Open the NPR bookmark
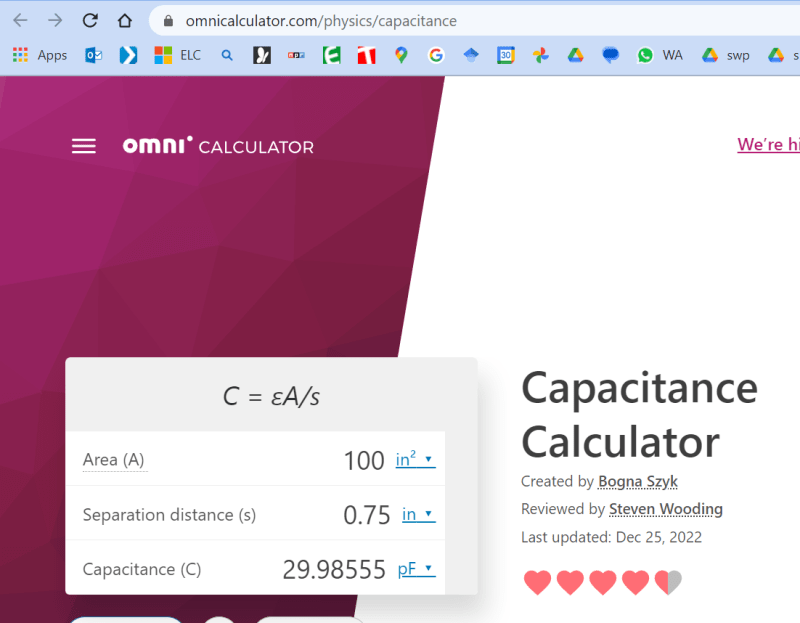The width and height of the screenshot is (800, 623). pos(296,55)
